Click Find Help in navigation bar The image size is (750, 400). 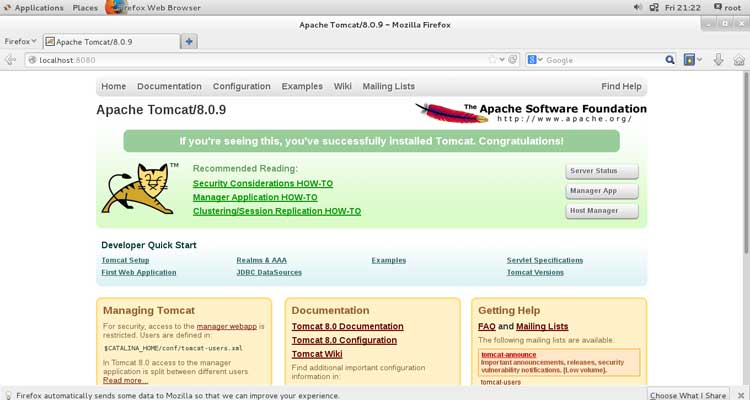coord(621,86)
